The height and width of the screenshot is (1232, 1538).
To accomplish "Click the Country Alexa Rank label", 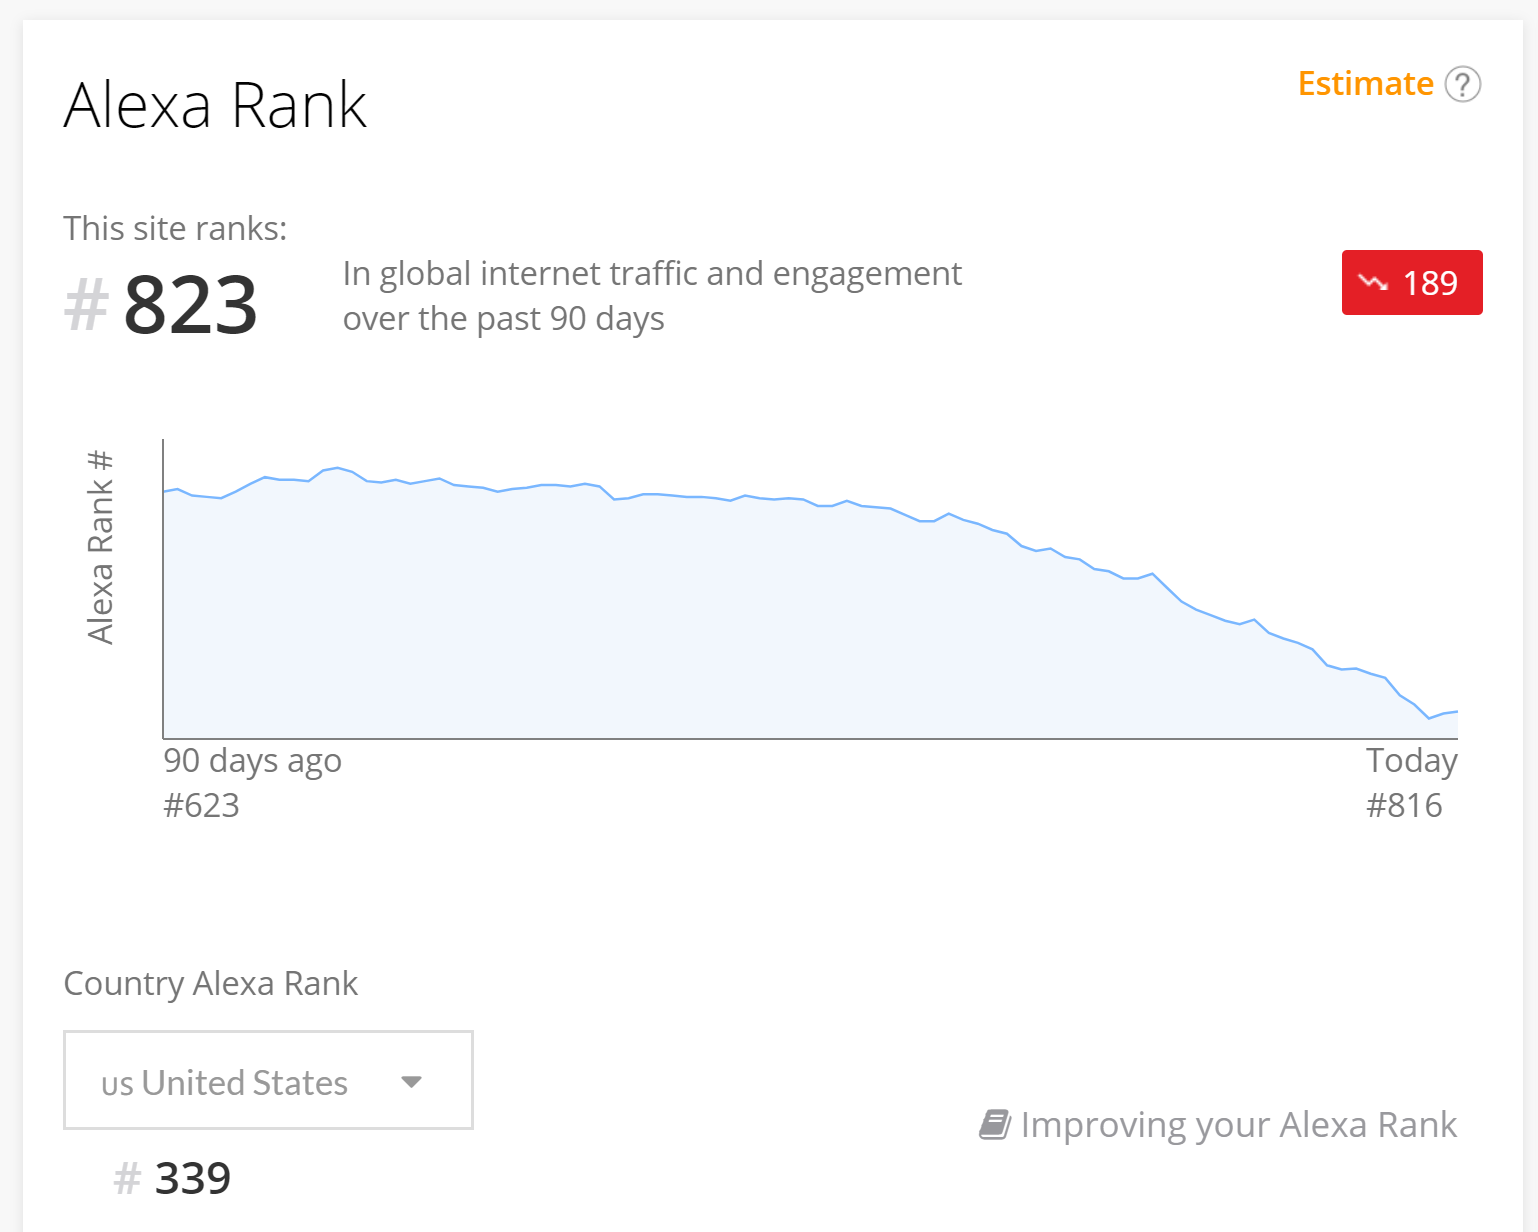I will click(x=210, y=984).
